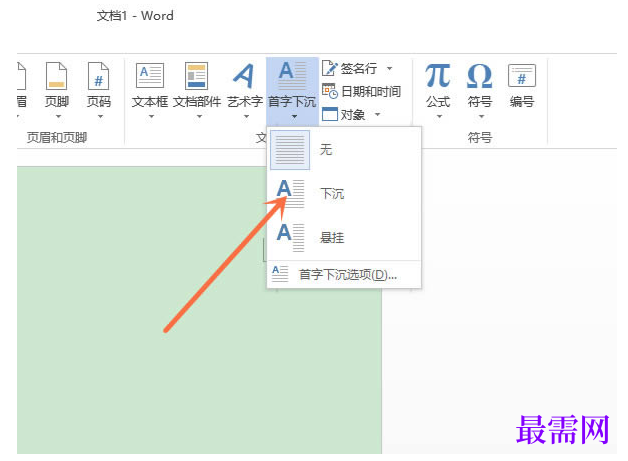Choose None (无) drop cap thumbnail
The width and height of the screenshot is (628, 461).
click(290, 150)
